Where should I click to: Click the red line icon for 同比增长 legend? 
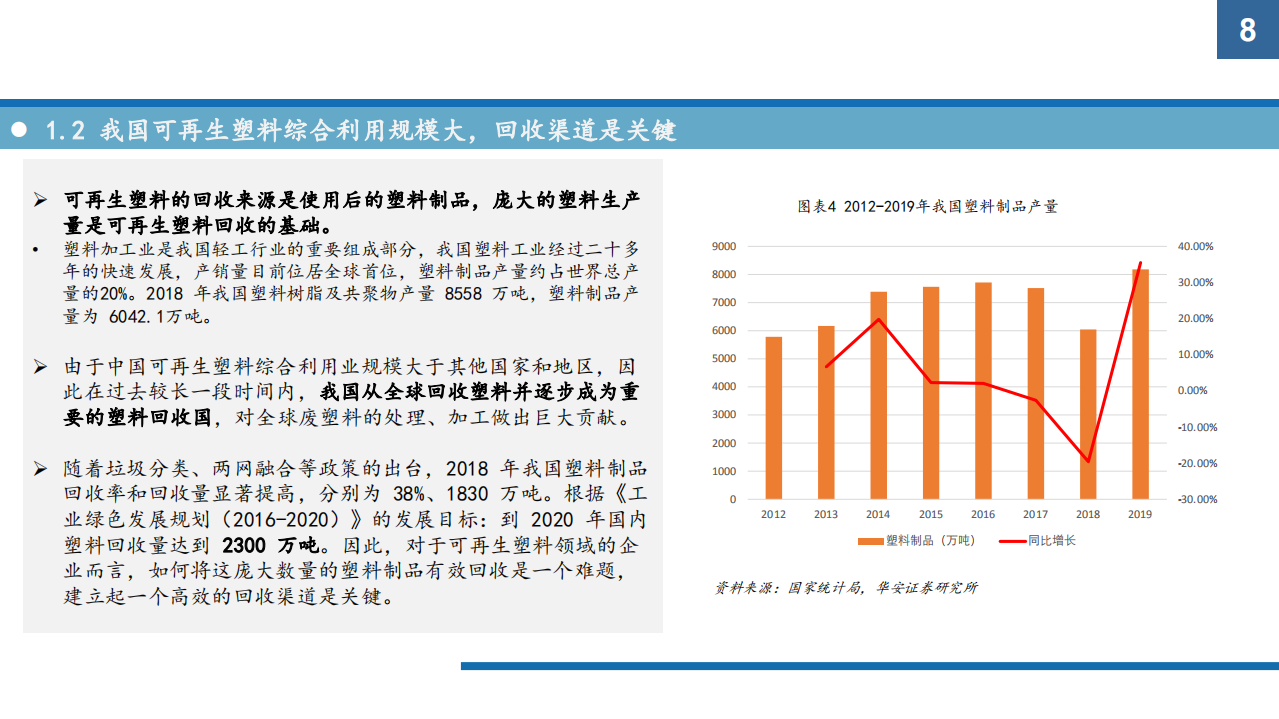pos(1010,541)
